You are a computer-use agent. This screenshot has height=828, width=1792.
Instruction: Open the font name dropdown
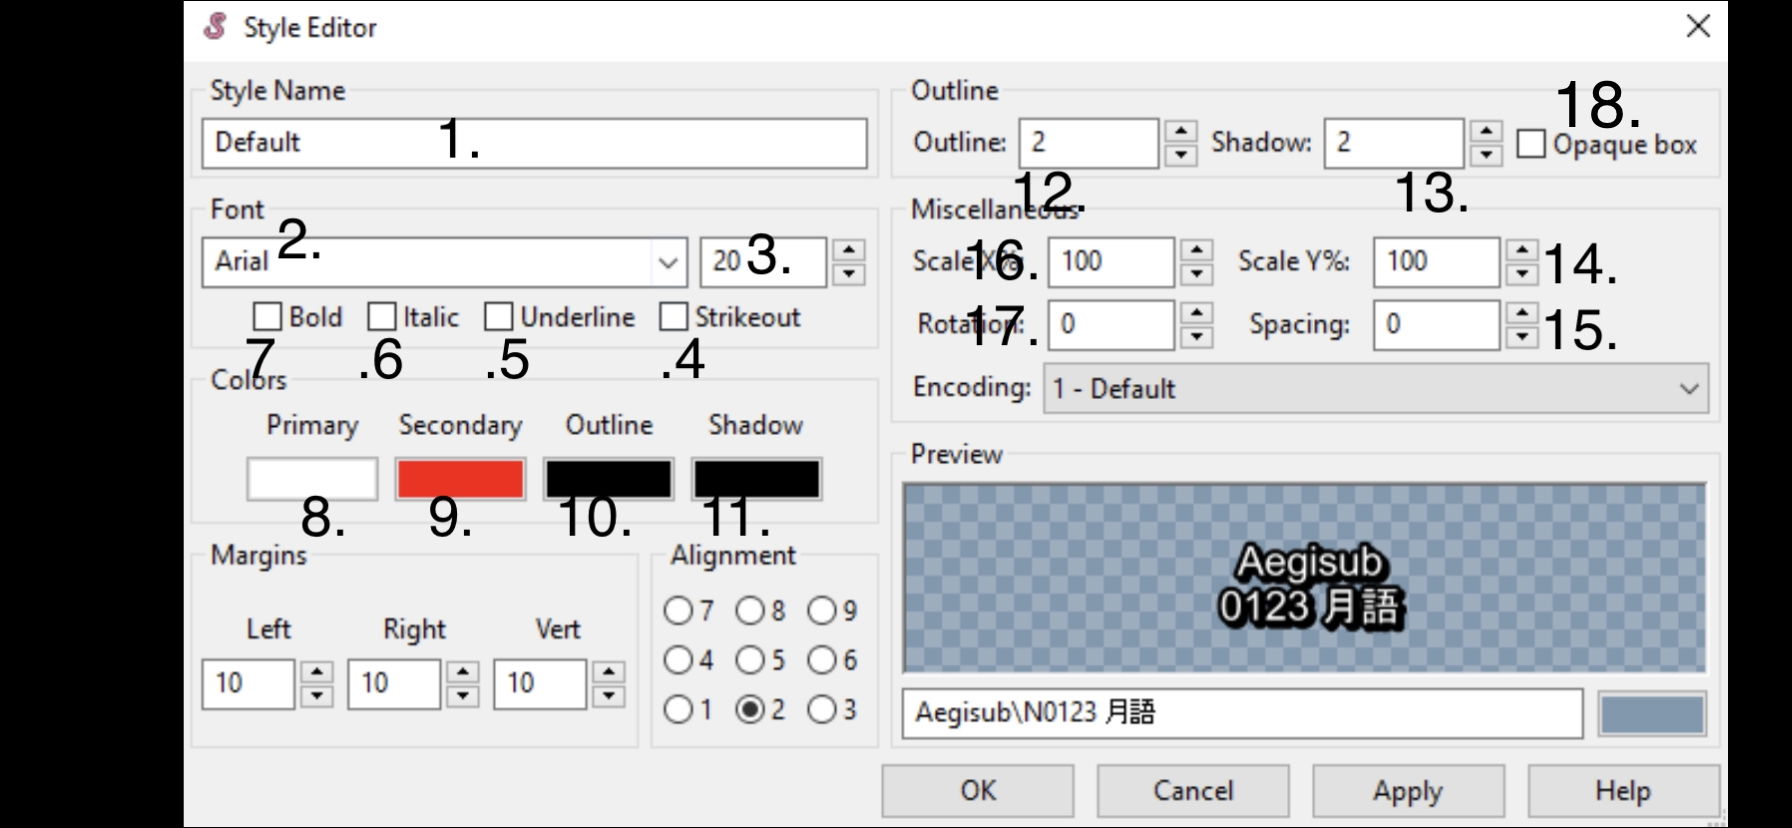[x=668, y=263]
